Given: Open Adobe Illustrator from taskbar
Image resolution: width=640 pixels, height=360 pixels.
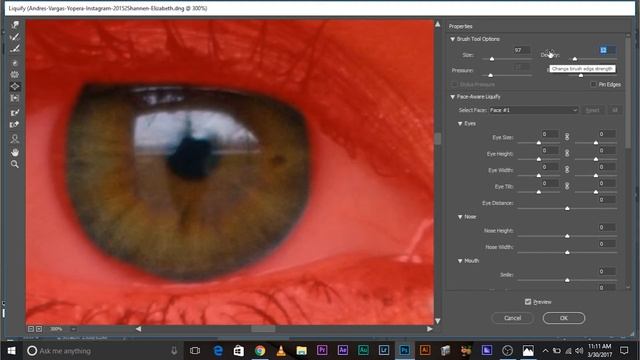Looking at the screenshot, I should click(425, 351).
